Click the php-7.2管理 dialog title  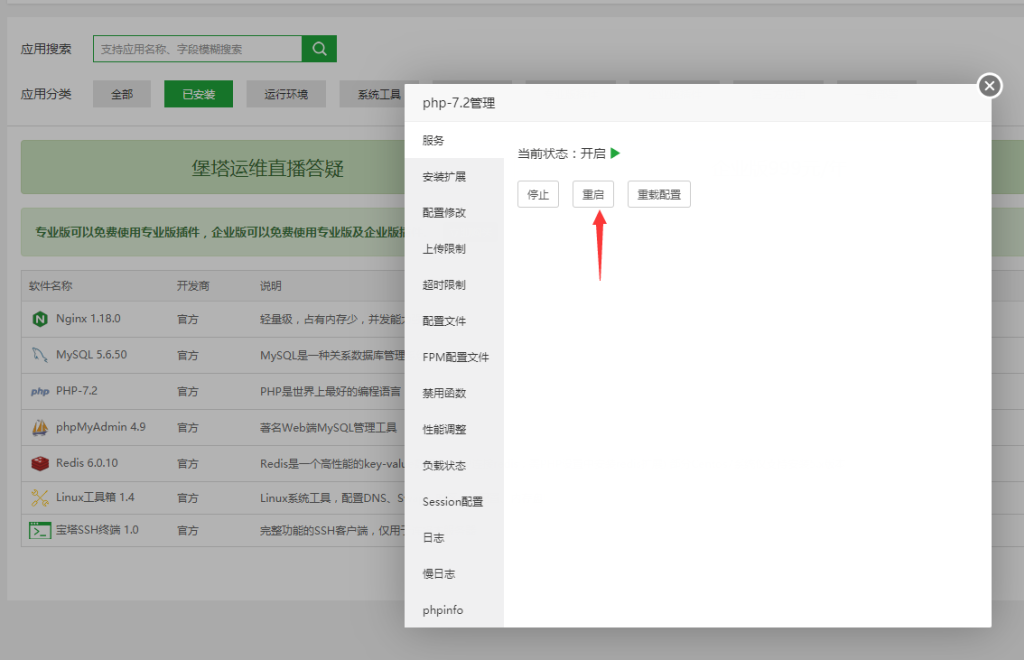(458, 103)
